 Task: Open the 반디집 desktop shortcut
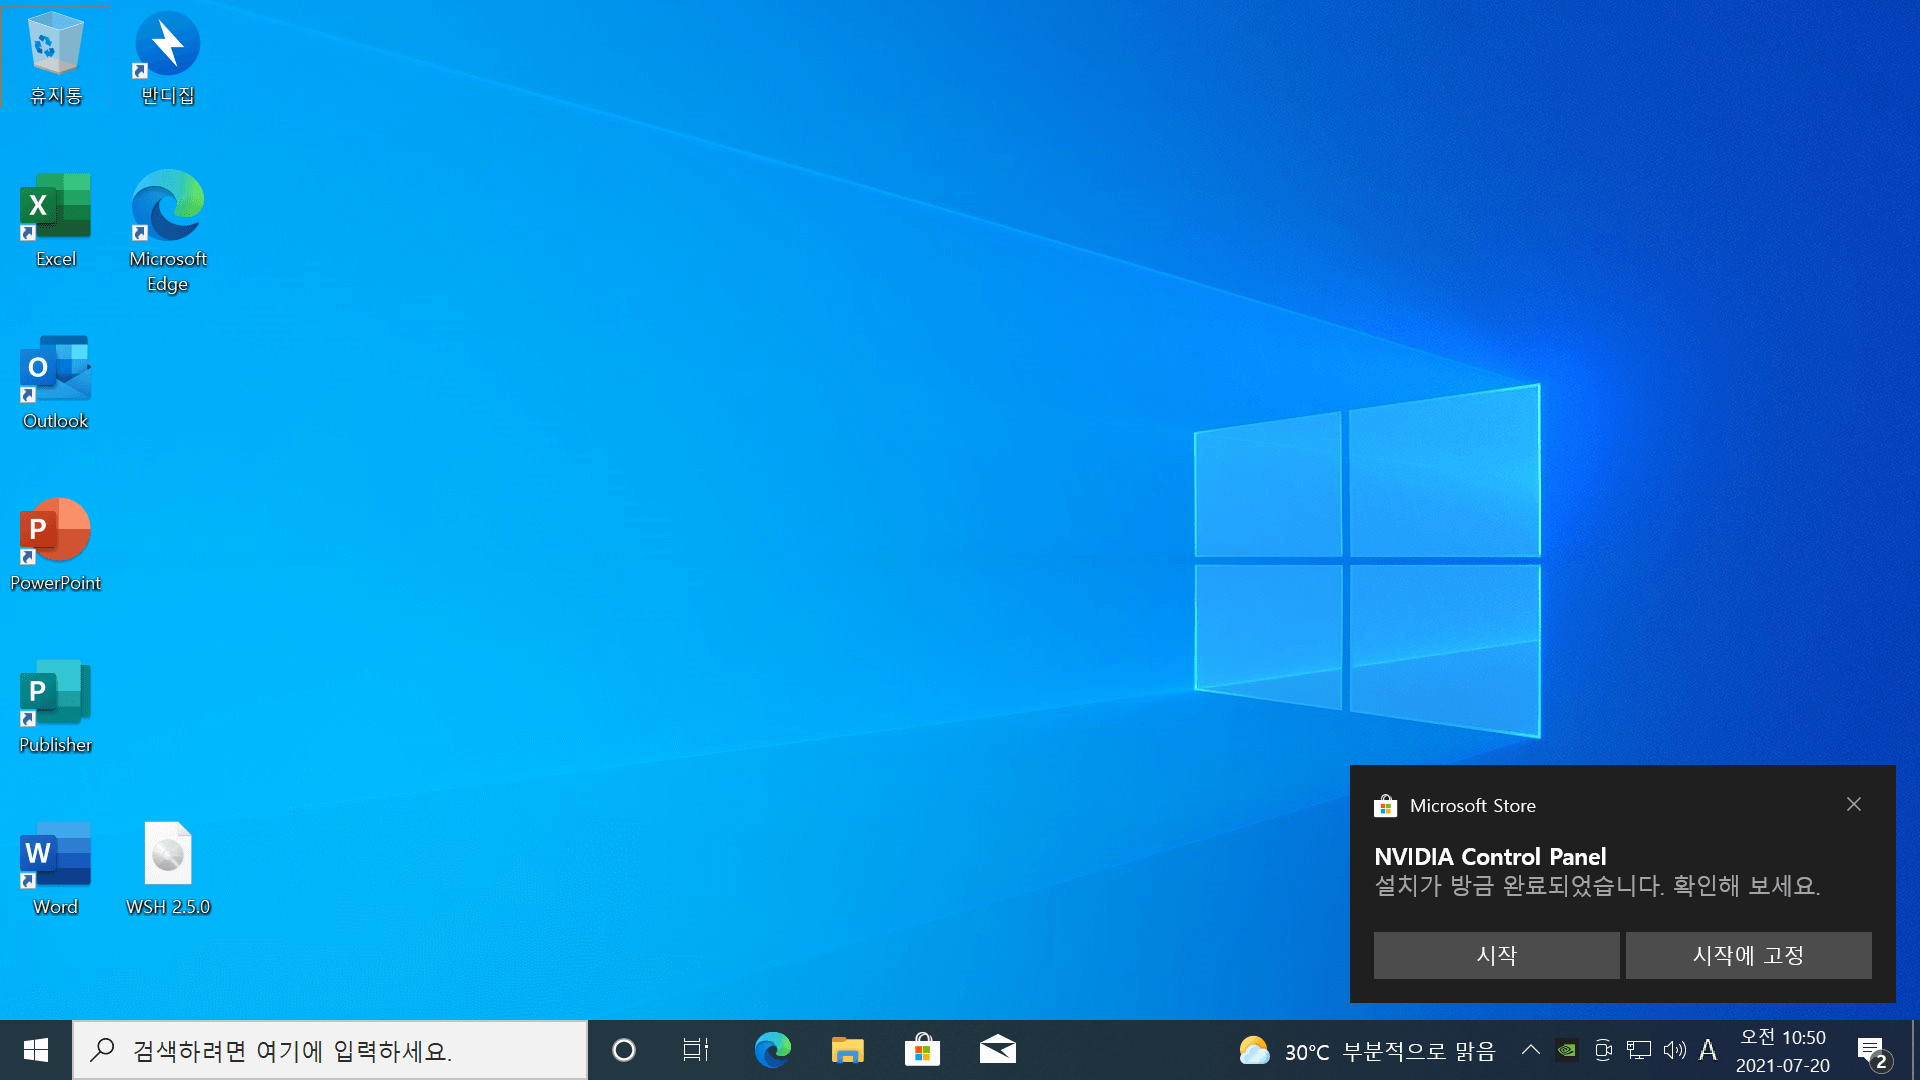[x=167, y=58]
